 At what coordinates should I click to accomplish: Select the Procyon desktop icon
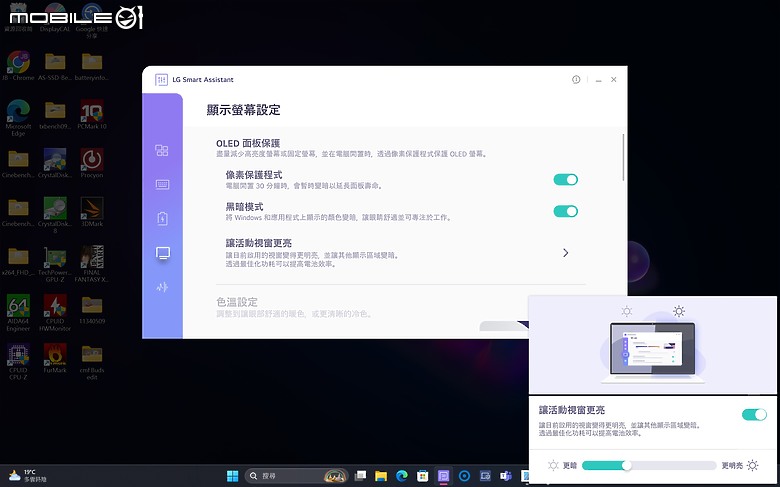(x=92, y=163)
